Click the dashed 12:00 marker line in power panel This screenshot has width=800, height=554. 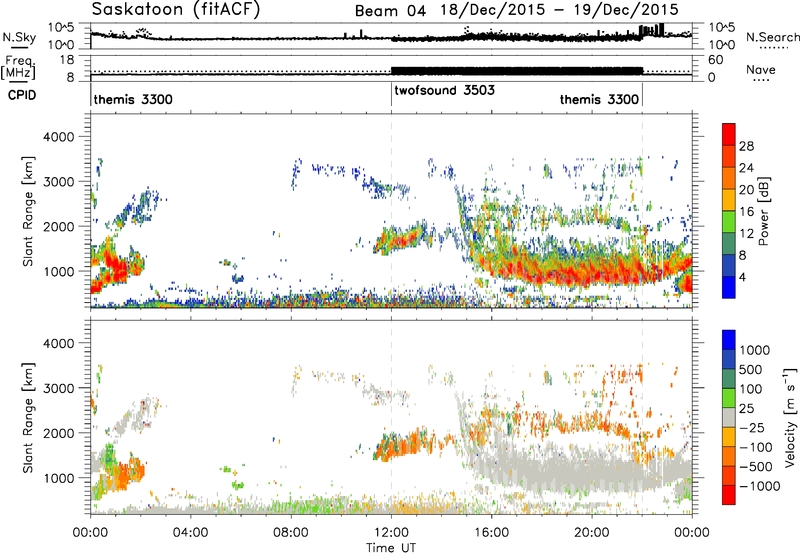coord(391,211)
